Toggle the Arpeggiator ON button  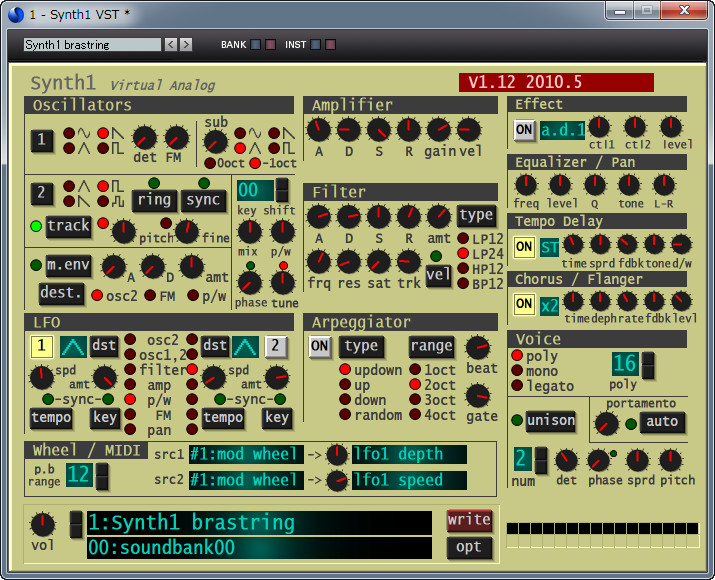click(319, 347)
